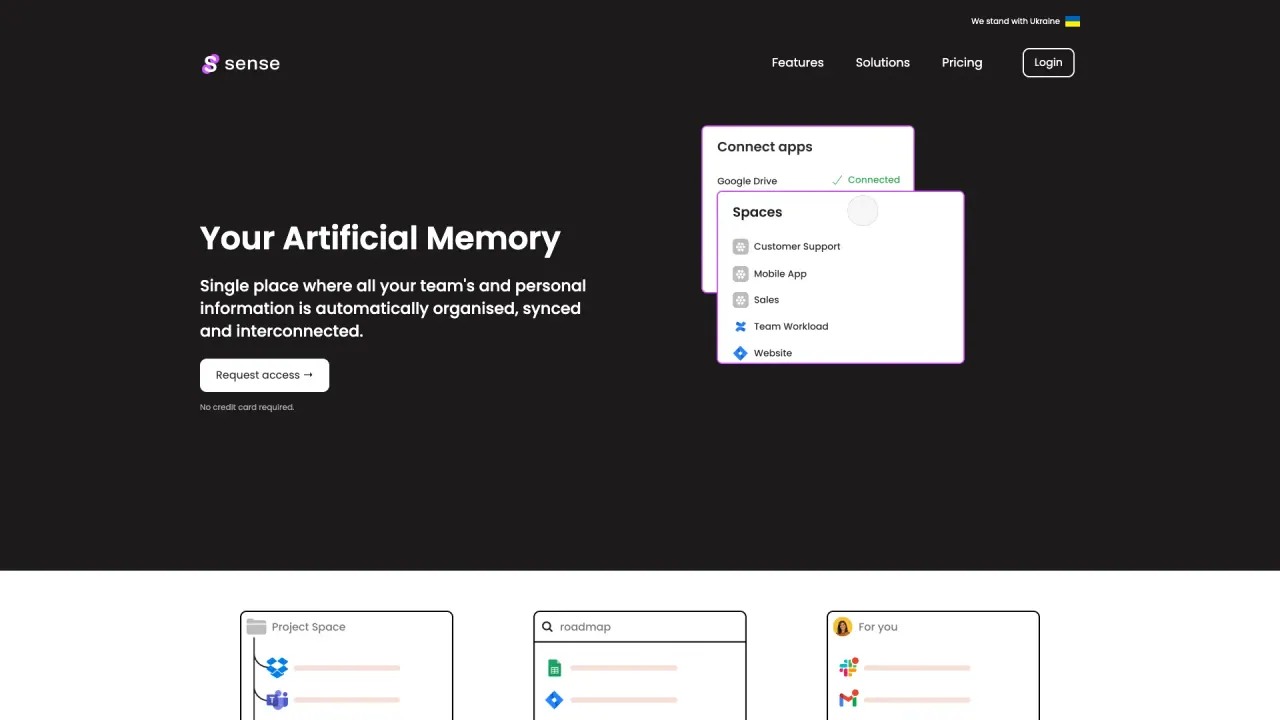Click the green "Connected" status text
Viewport: 1280px width, 720px height.
(x=874, y=180)
